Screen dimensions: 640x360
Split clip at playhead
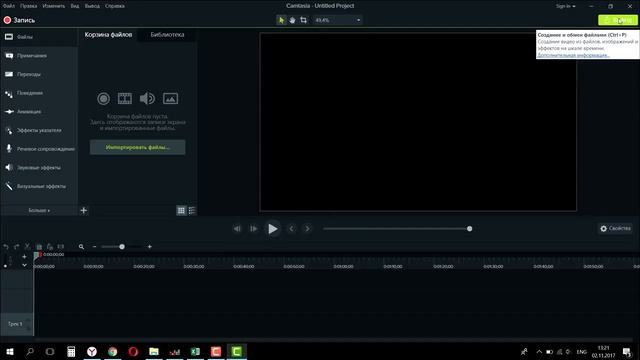tap(61, 247)
